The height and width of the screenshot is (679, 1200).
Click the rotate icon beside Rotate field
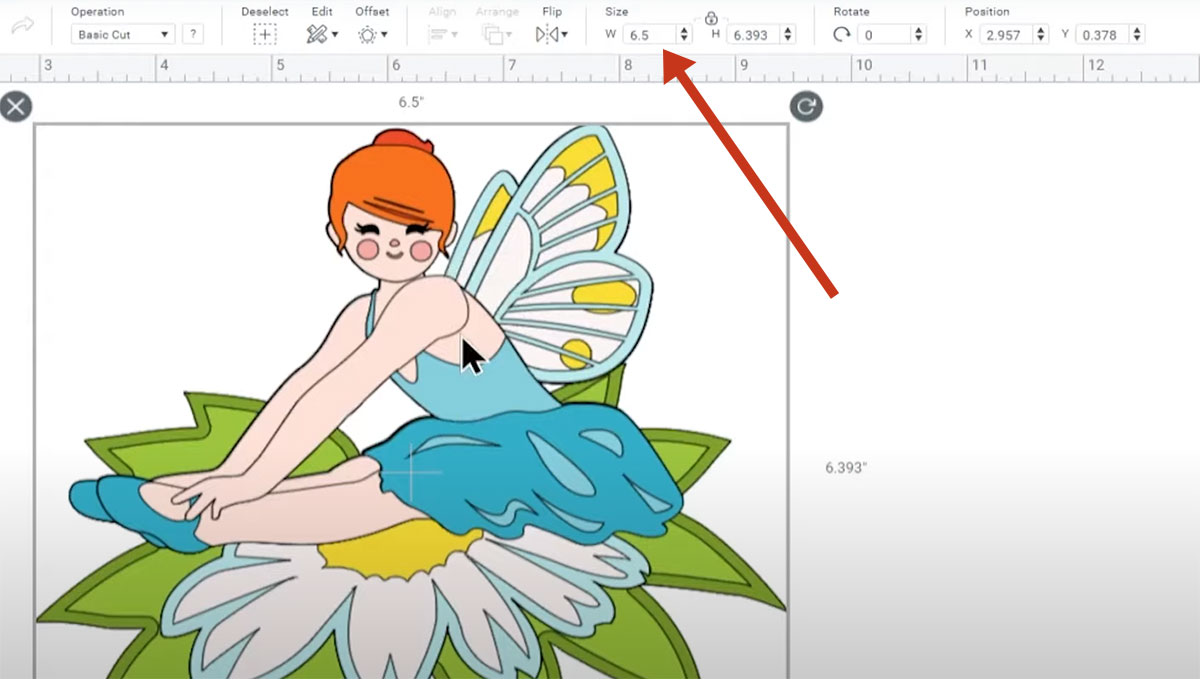coord(842,34)
